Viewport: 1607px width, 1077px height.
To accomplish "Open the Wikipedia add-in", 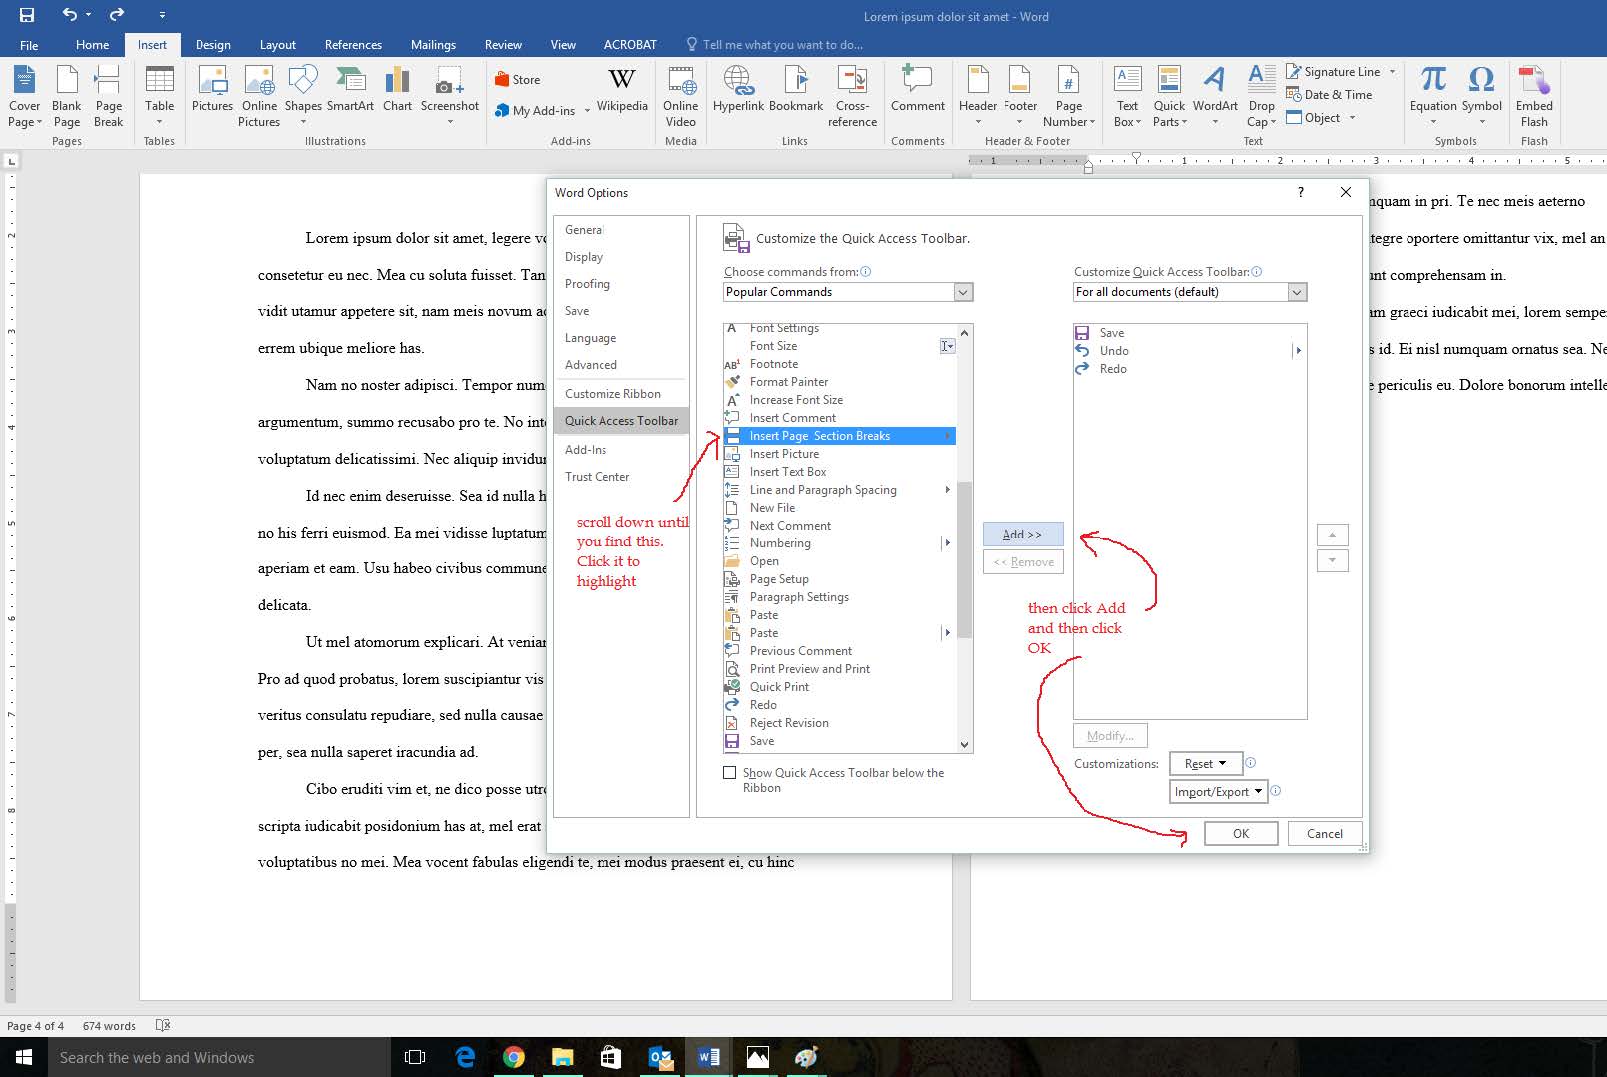I will [622, 90].
